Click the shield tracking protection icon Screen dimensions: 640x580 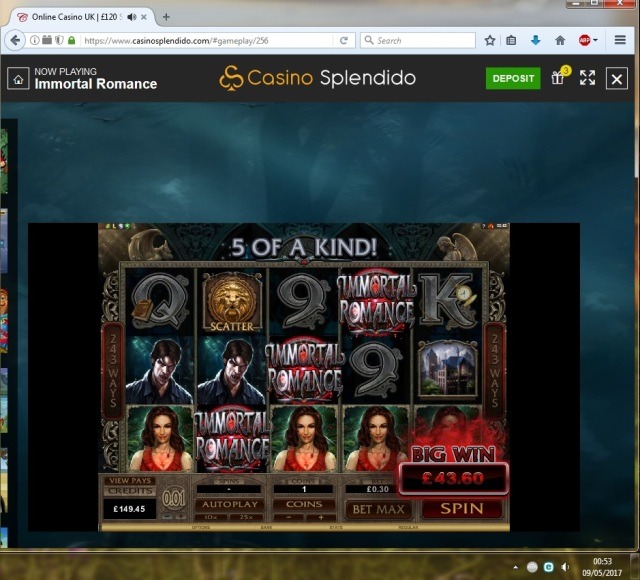[59, 40]
